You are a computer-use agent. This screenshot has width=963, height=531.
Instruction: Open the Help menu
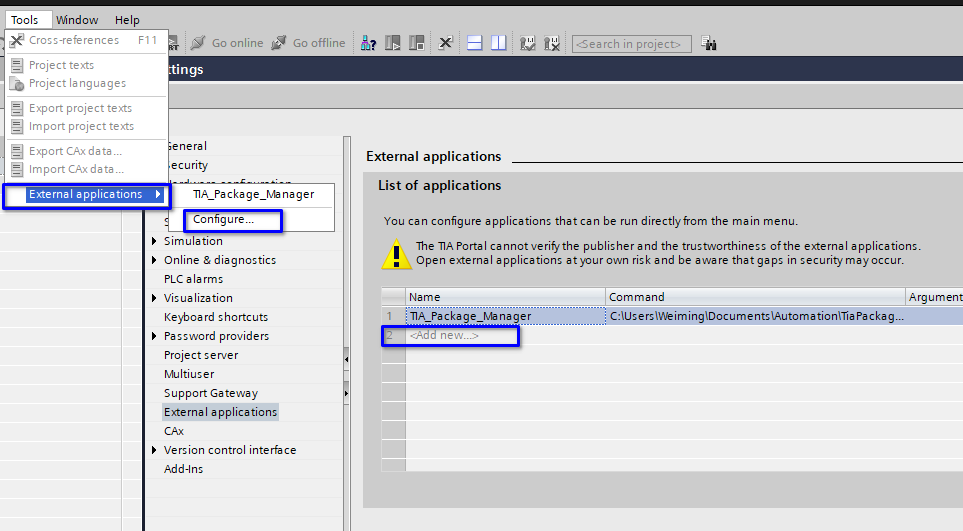[x=127, y=20]
